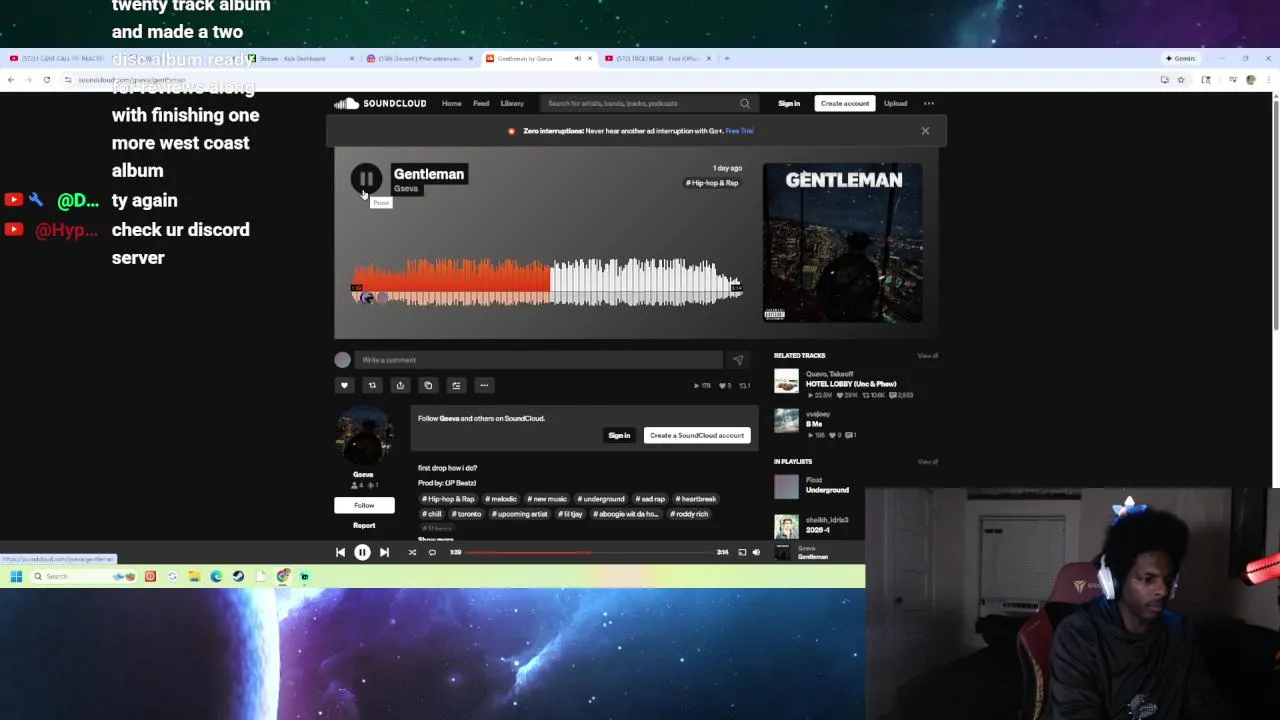Viewport: 1280px width, 720px height.
Task: Click the Gentleman album artwork
Action: pos(843,243)
